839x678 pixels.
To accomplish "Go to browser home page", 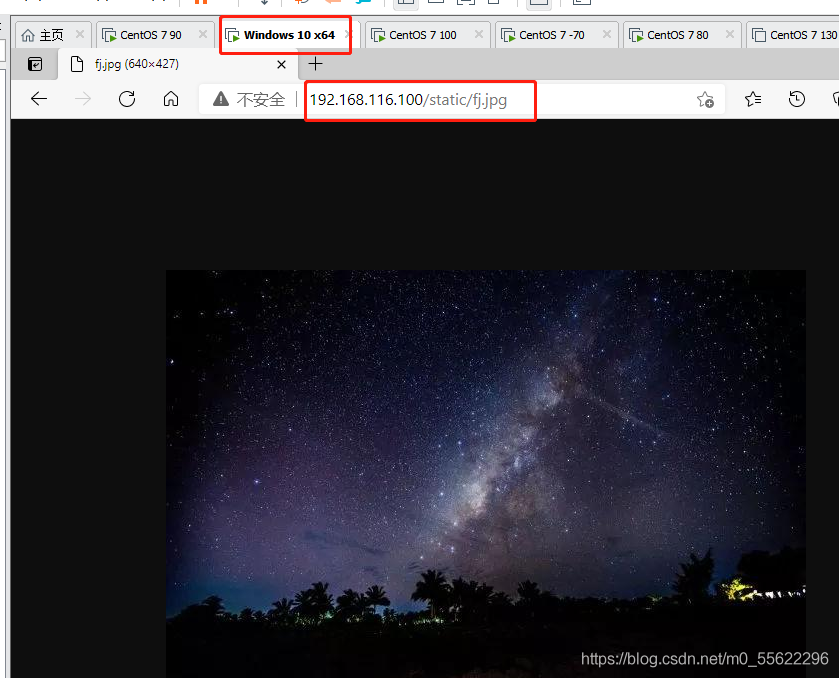I will click(171, 99).
